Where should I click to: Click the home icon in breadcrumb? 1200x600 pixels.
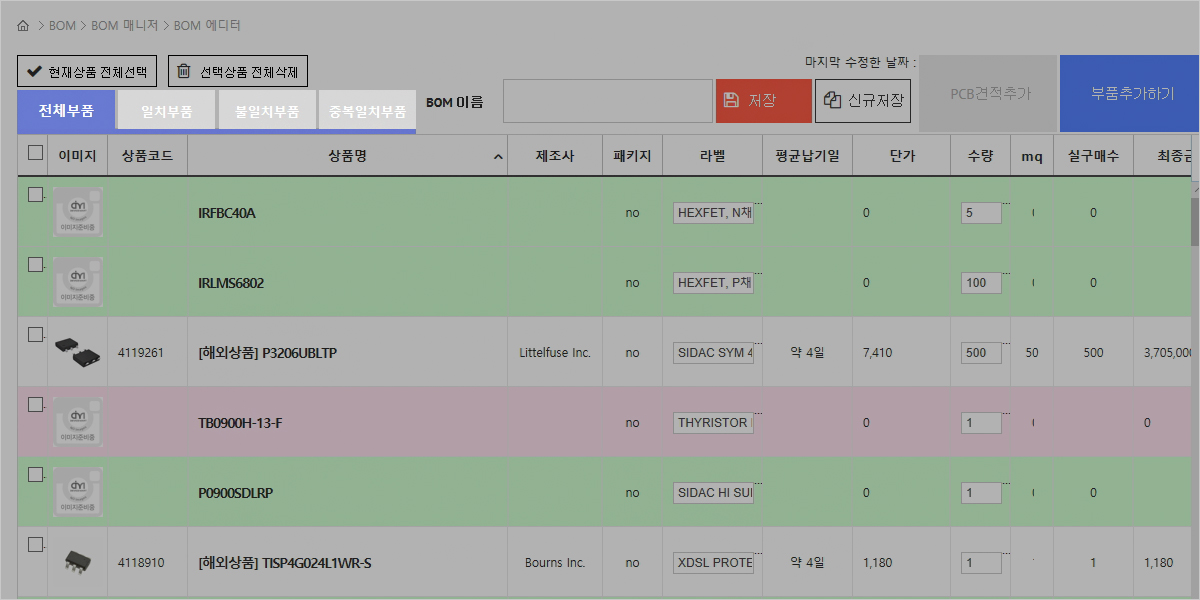pyautogui.click(x=23, y=25)
